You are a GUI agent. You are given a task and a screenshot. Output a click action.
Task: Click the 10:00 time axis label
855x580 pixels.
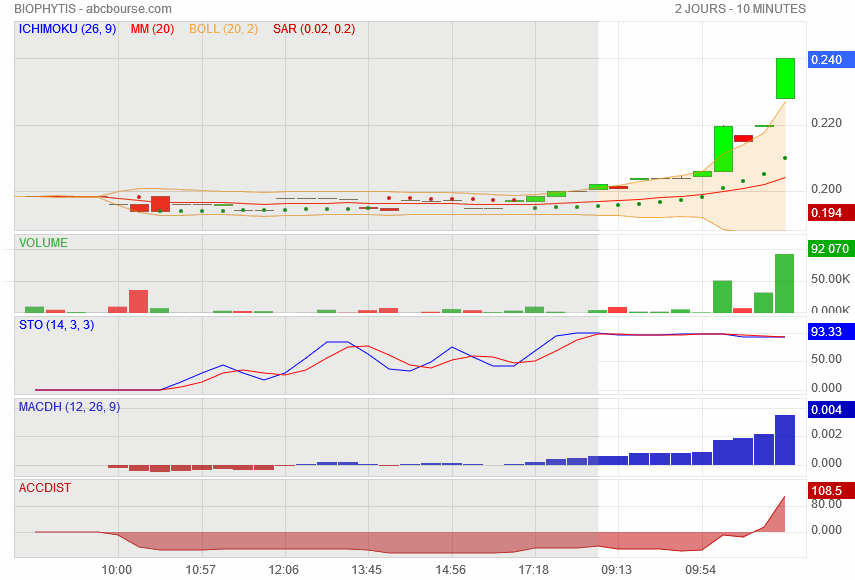click(x=117, y=570)
